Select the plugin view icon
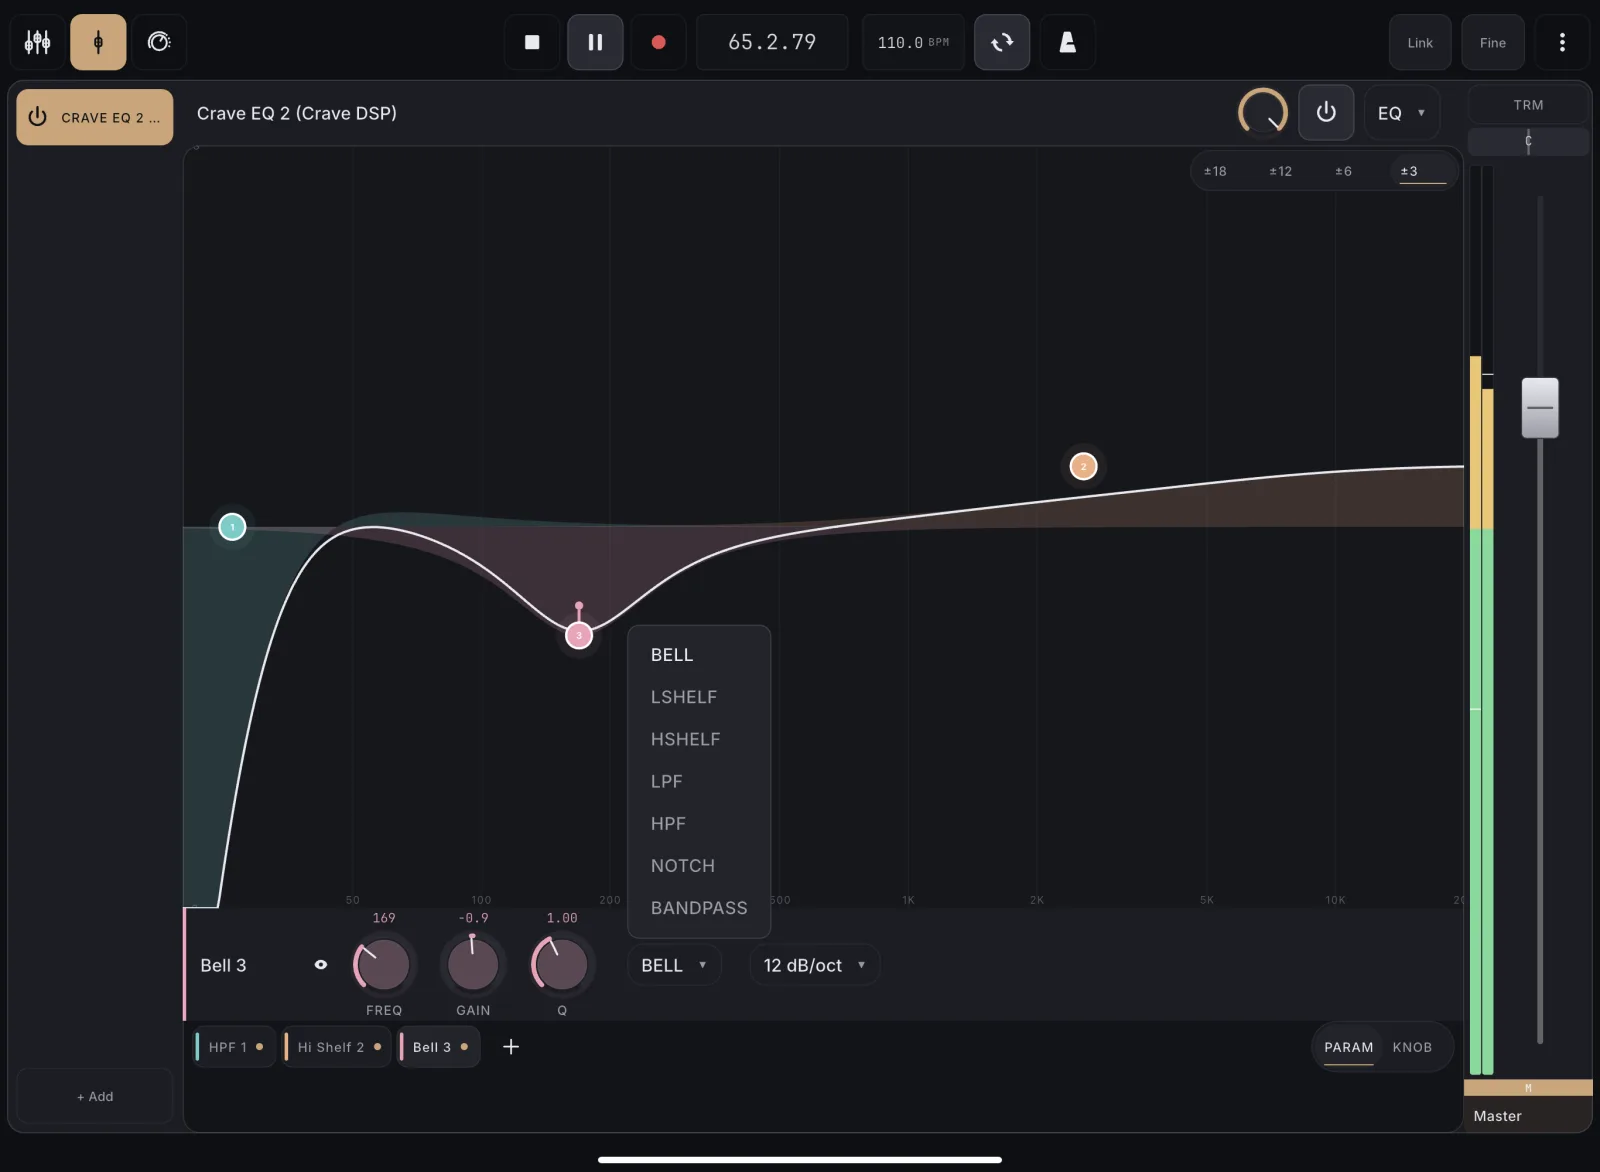The image size is (1600, 1172). click(98, 42)
